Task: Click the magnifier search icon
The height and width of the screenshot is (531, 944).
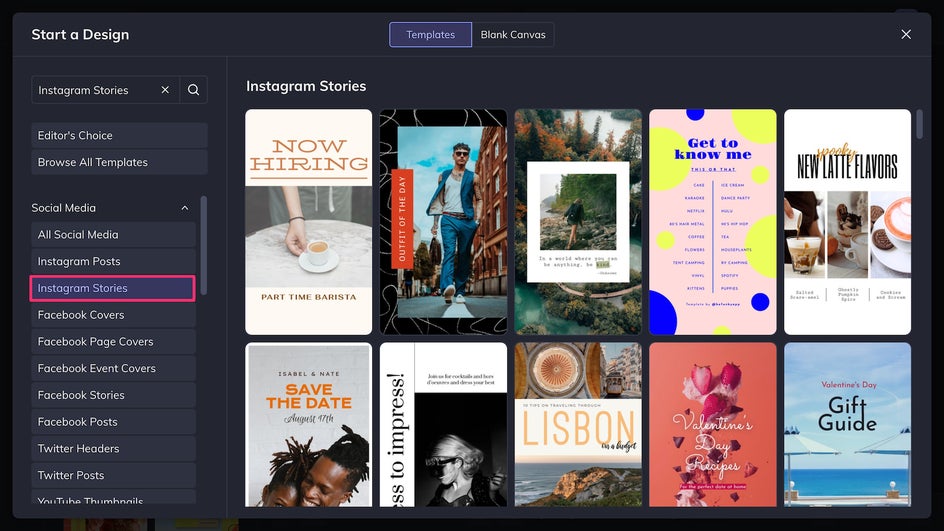Action: pos(193,90)
